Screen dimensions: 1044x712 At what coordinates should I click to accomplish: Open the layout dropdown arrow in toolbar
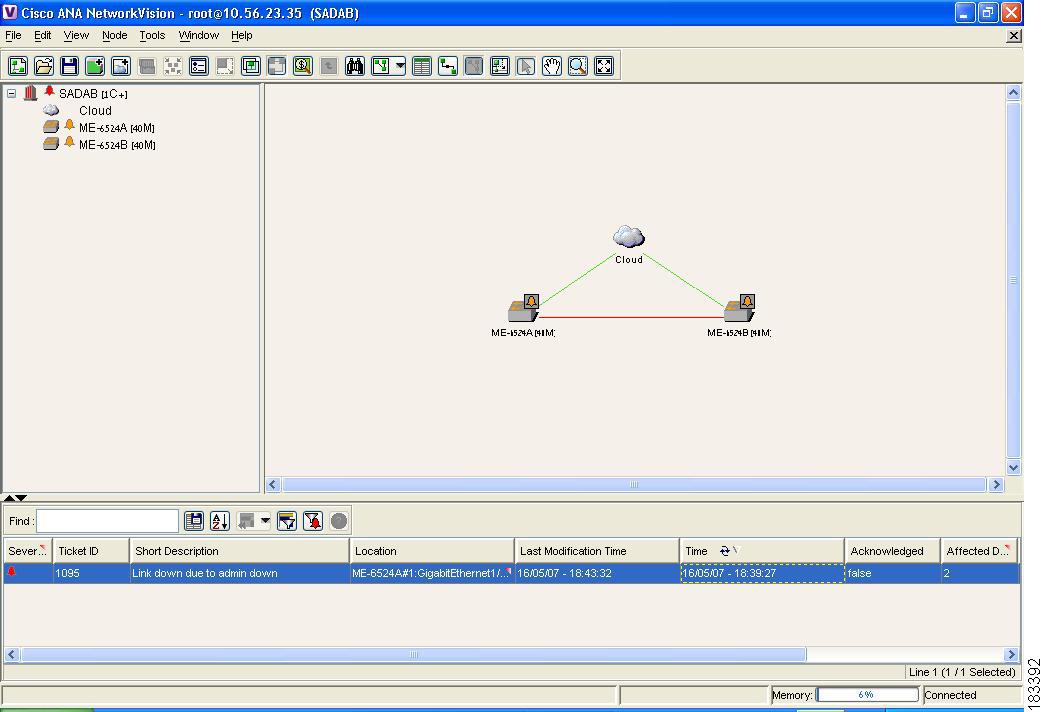[x=400, y=66]
